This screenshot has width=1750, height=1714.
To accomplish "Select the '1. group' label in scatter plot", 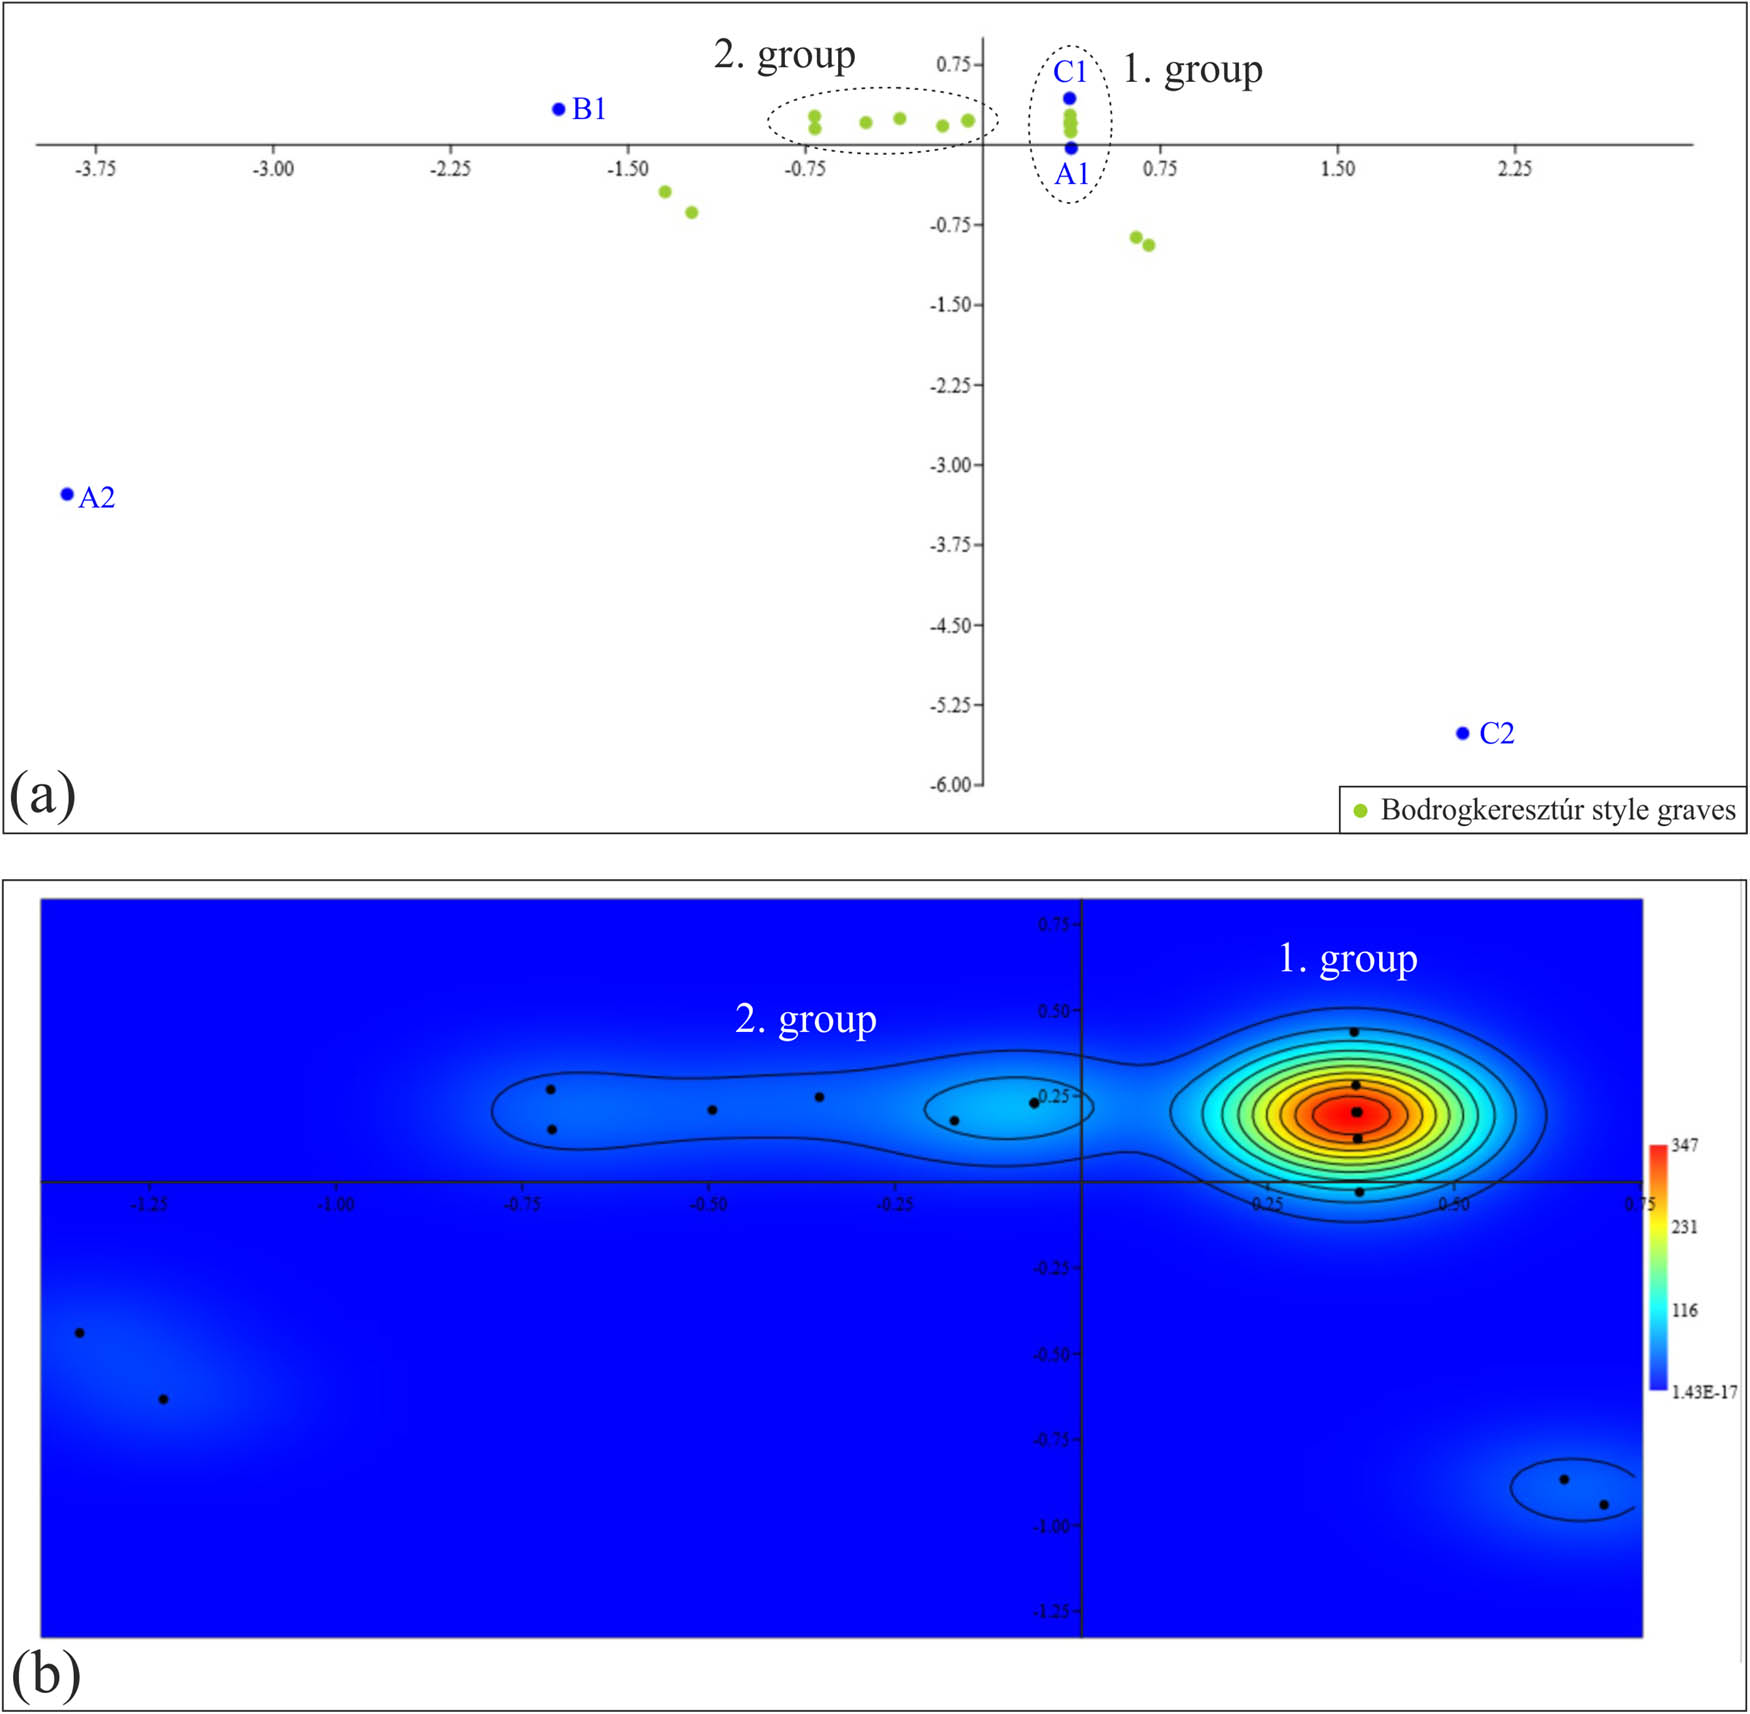I will (x=1192, y=69).
